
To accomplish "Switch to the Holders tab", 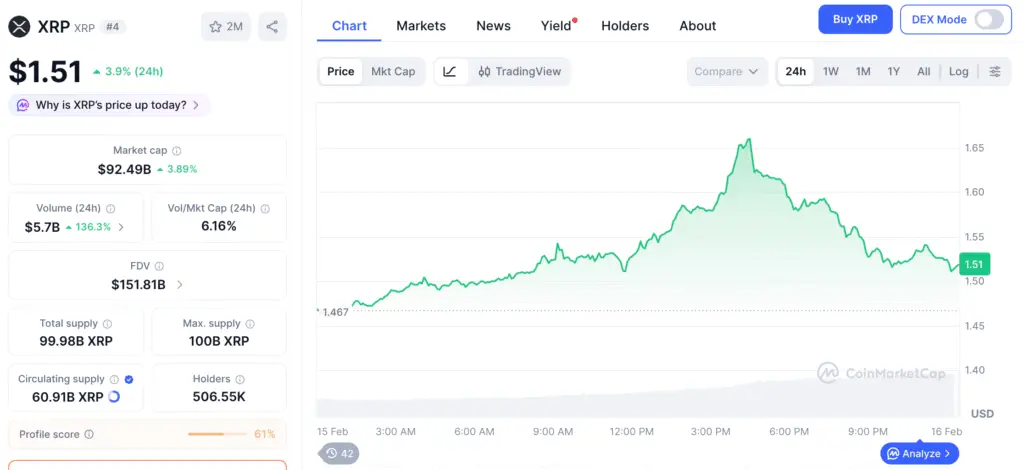I will point(625,26).
